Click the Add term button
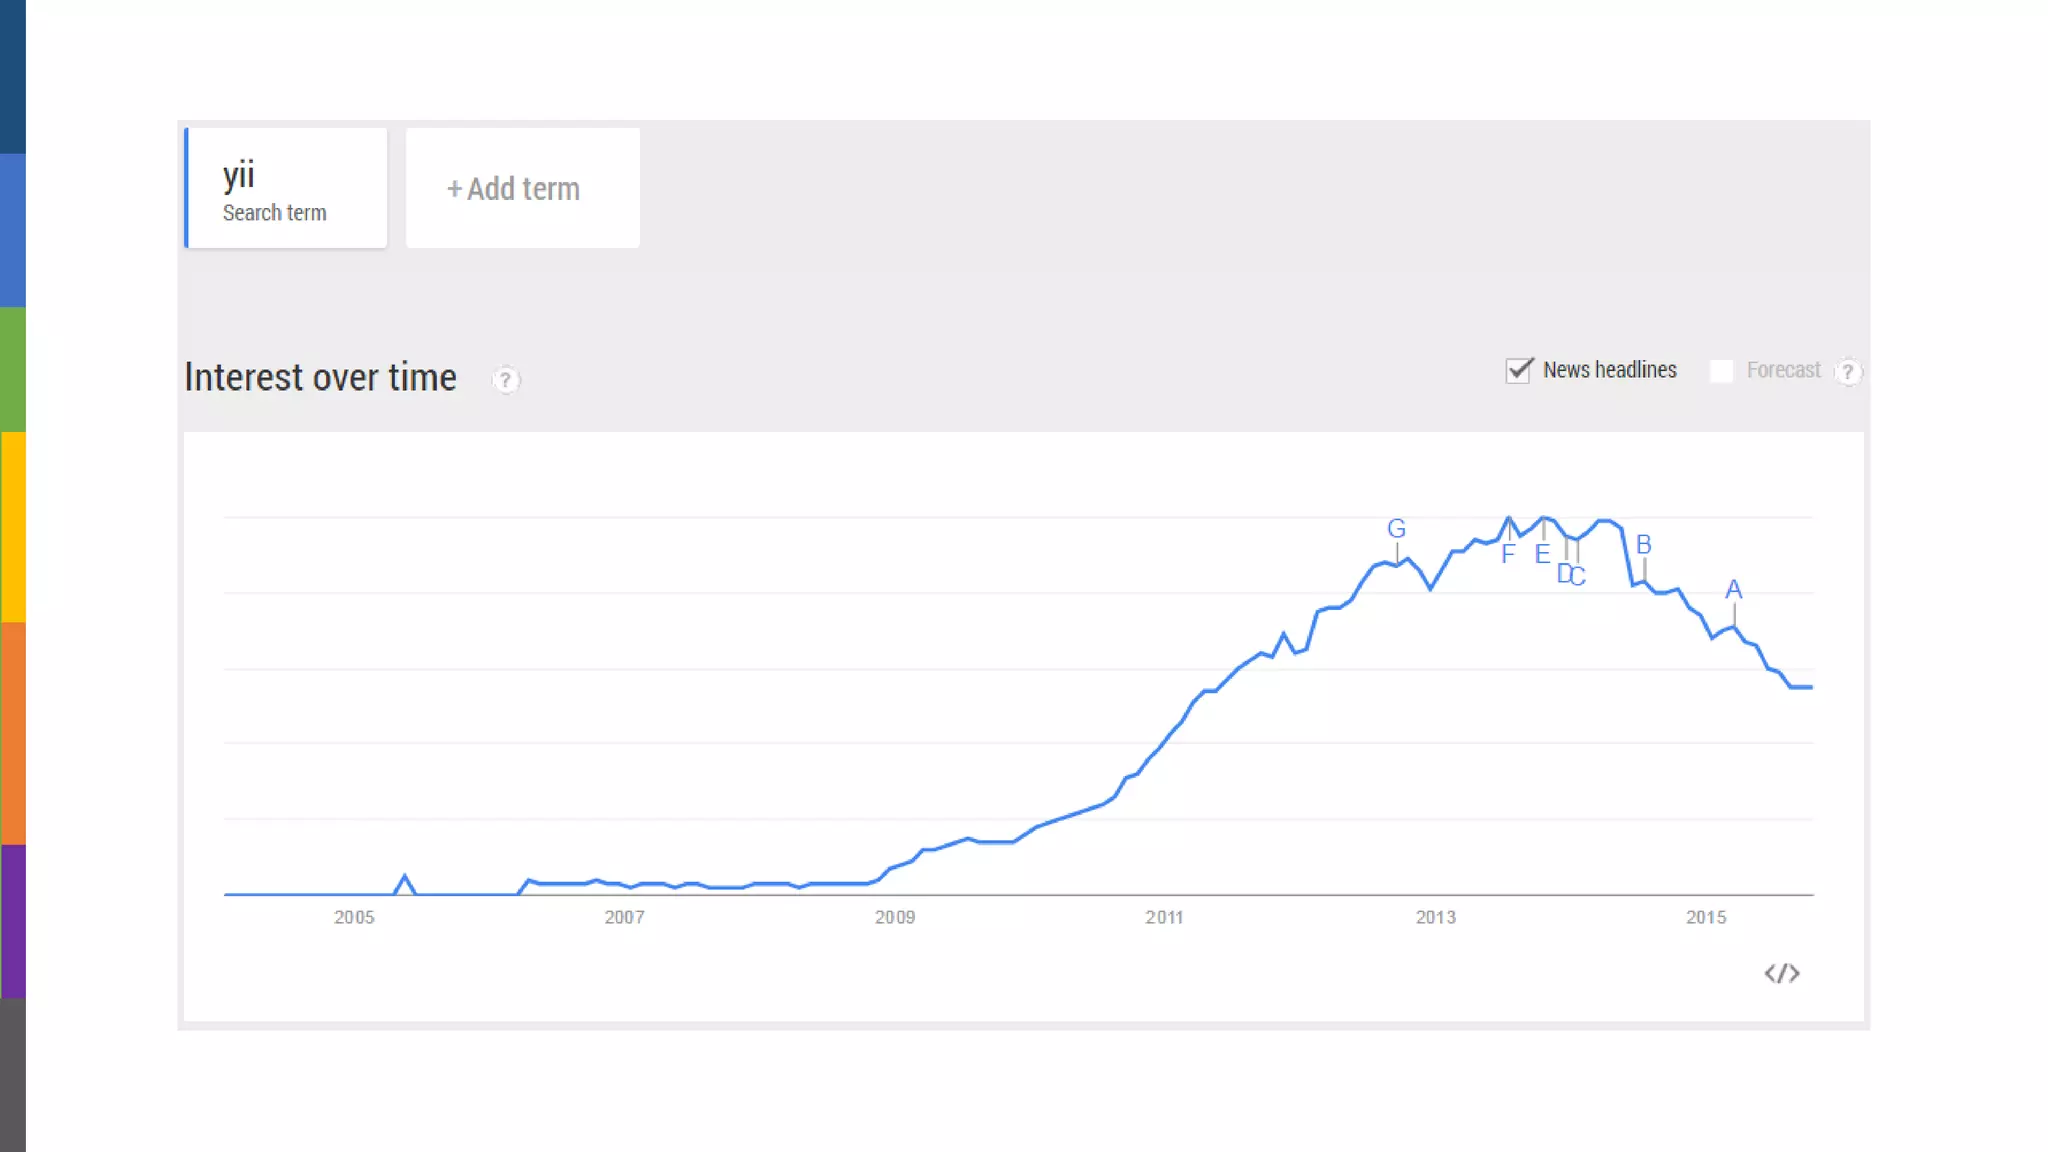Image resolution: width=2048 pixels, height=1152 pixels. tap(522, 188)
